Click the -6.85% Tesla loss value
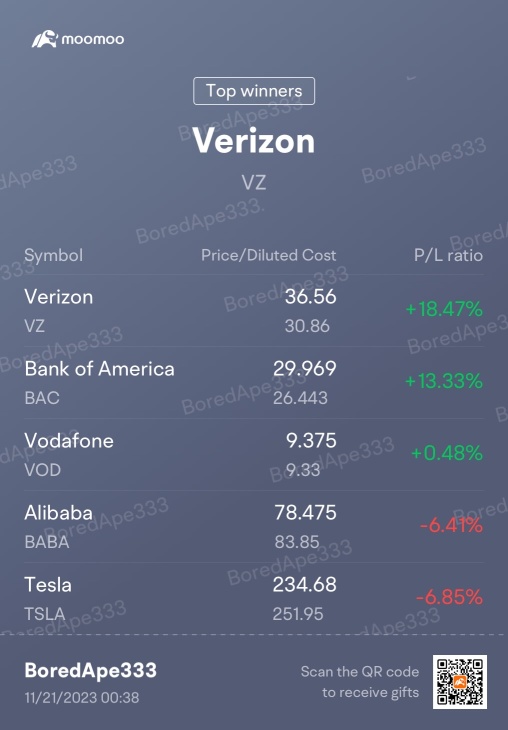Viewport: 508px width, 730px height. [449, 597]
